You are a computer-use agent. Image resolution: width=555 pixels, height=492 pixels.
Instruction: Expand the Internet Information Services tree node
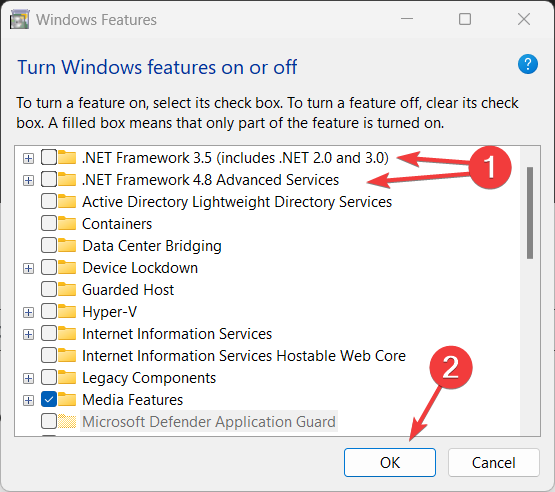click(x=28, y=334)
